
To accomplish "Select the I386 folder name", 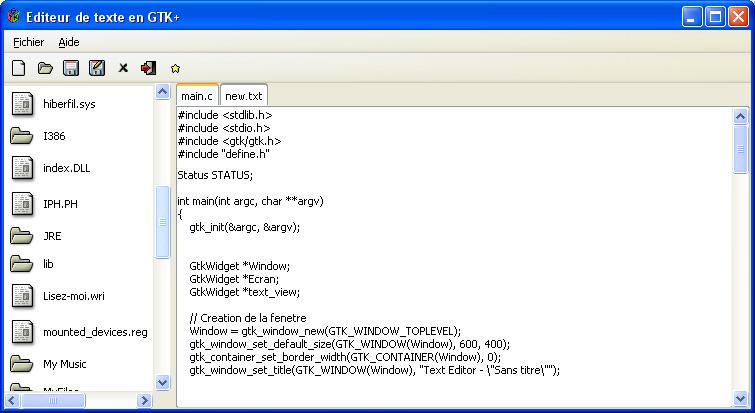I will click(54, 136).
